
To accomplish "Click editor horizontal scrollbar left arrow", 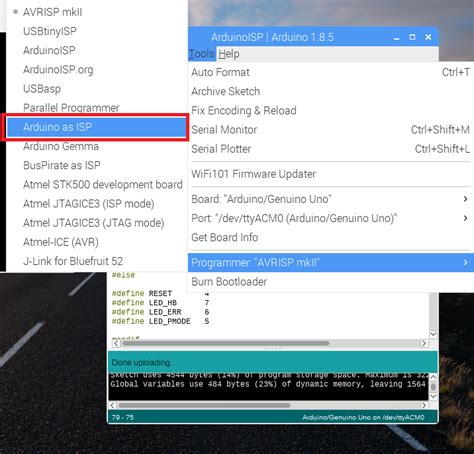I will tap(116, 343).
